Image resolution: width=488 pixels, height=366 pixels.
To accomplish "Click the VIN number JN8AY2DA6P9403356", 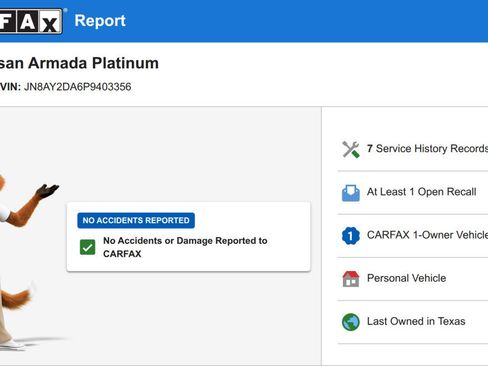I will coord(78,87).
